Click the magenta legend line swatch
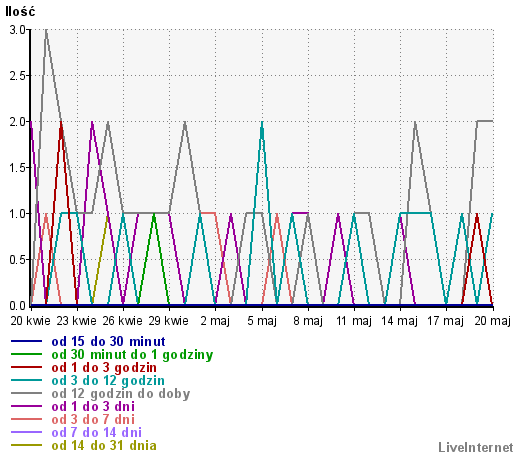Screen dimensions: 520x457 tap(26, 406)
